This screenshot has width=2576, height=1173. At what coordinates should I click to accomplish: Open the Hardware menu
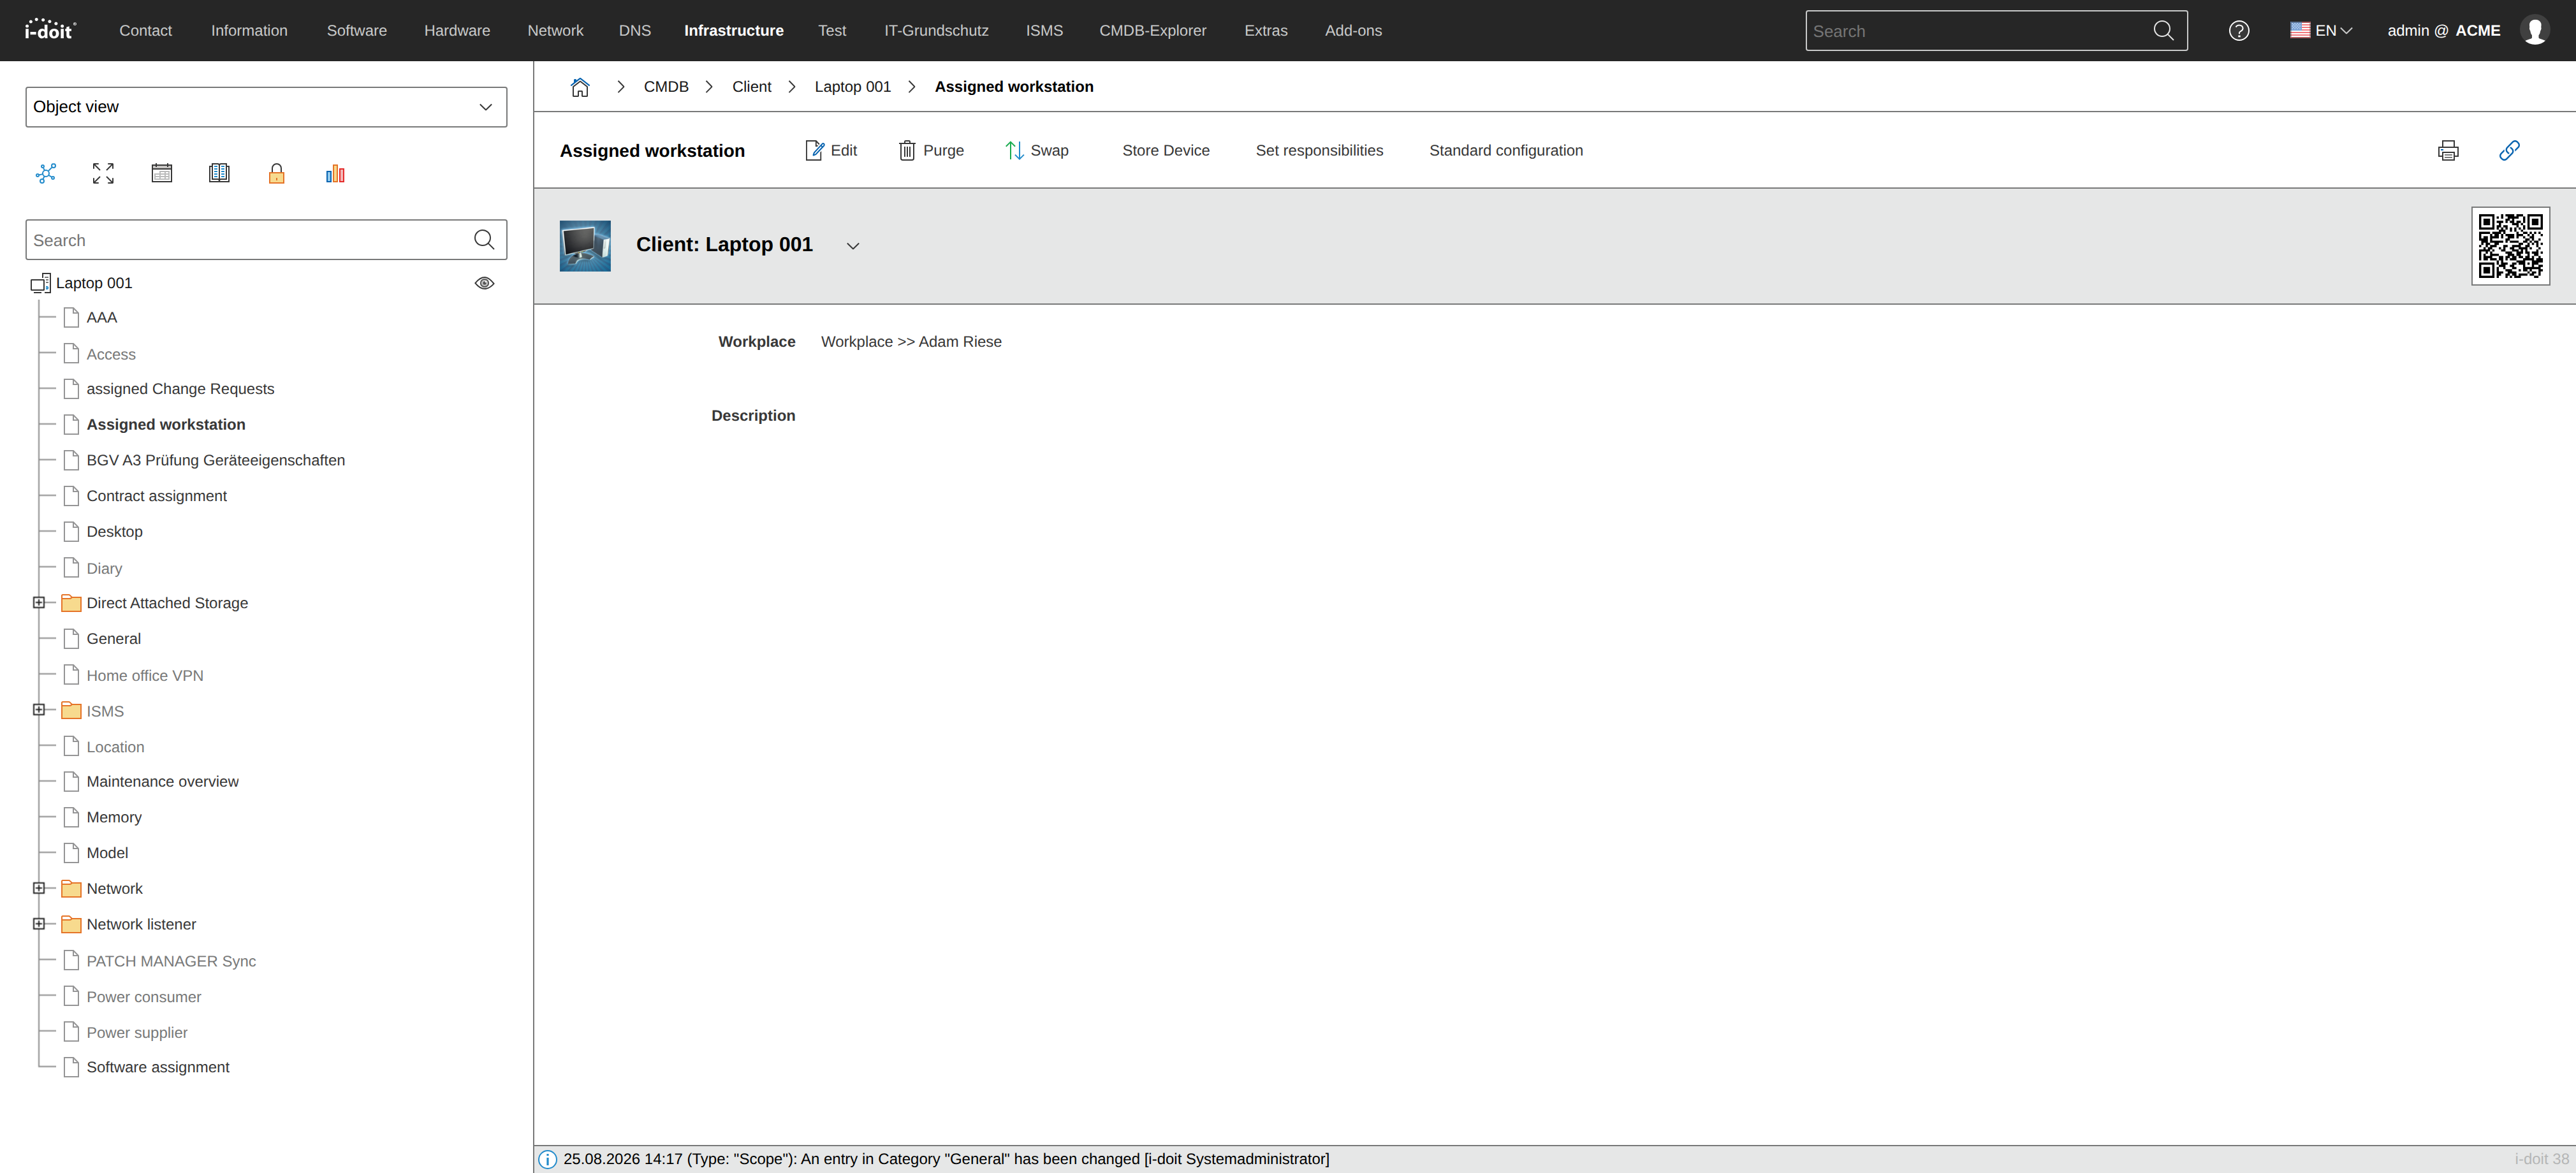click(x=457, y=31)
